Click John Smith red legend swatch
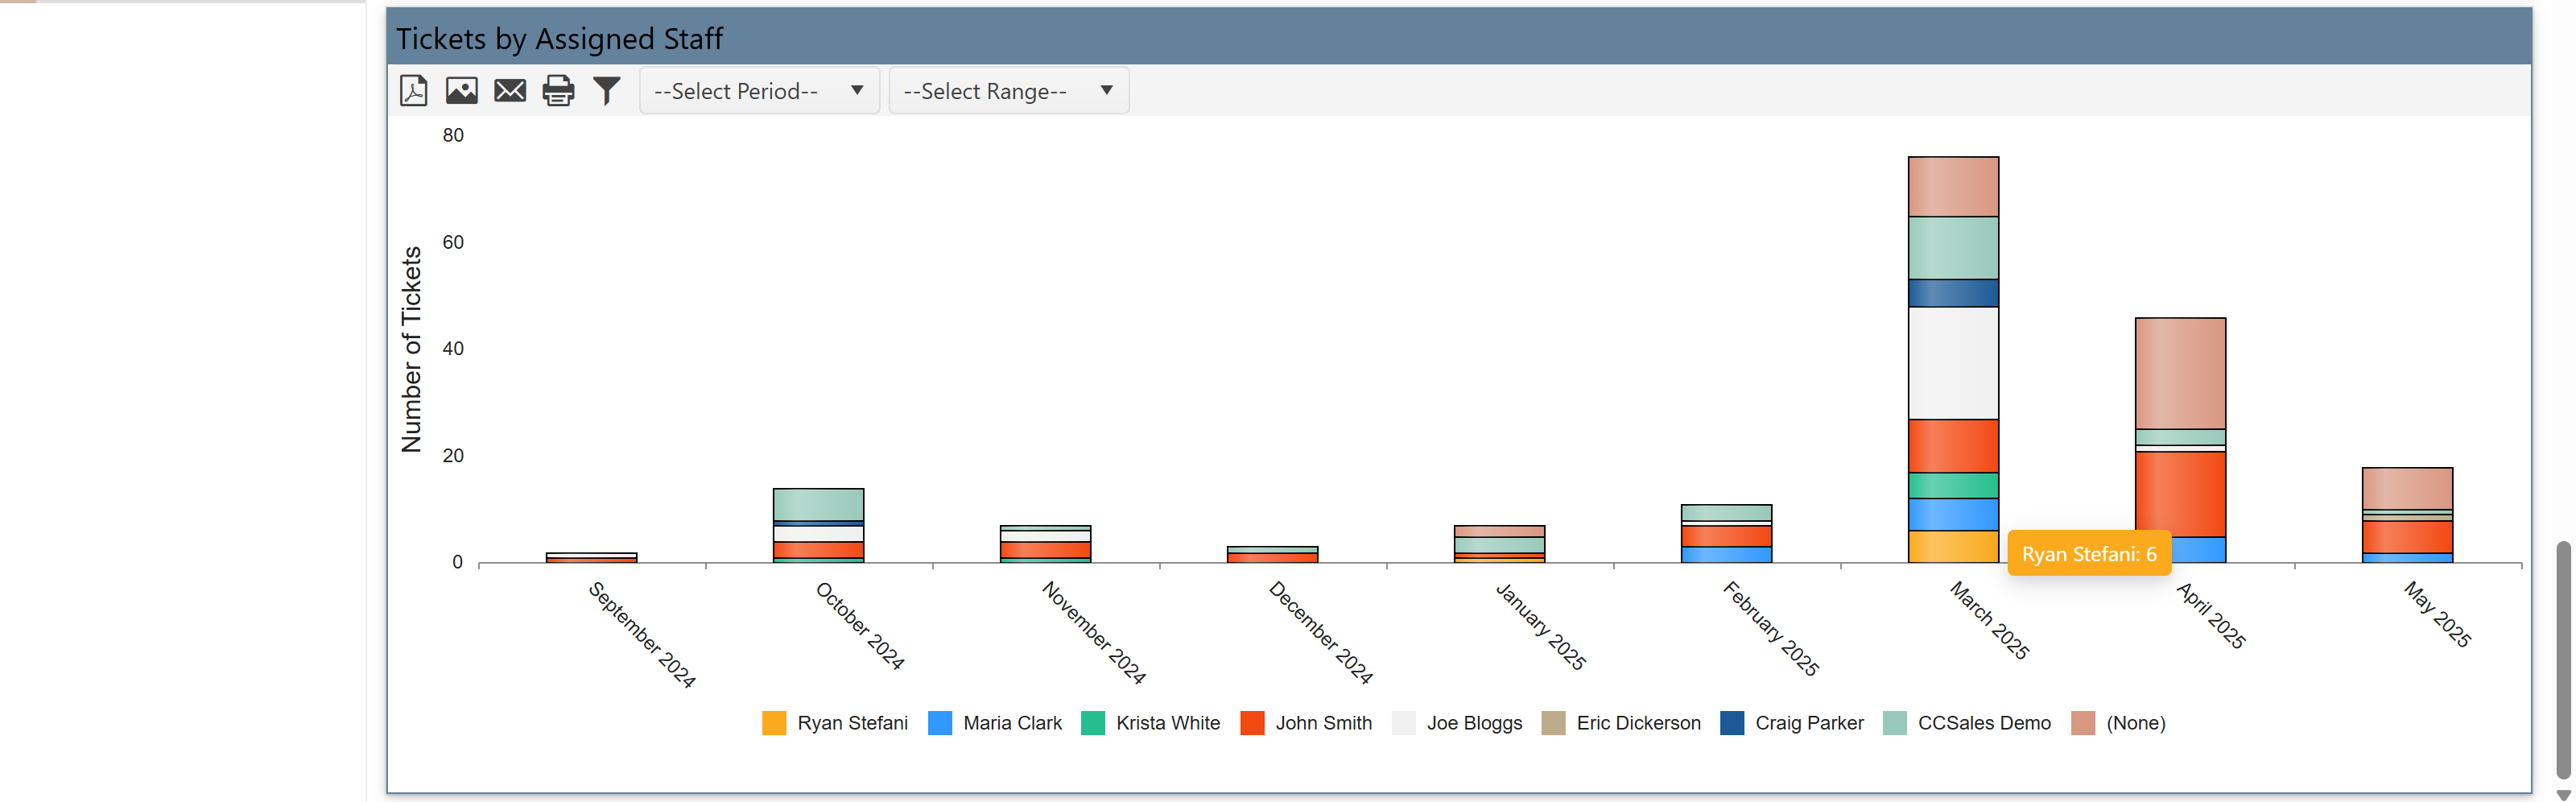Screen dimensions: 2576x802 coord(1252,723)
